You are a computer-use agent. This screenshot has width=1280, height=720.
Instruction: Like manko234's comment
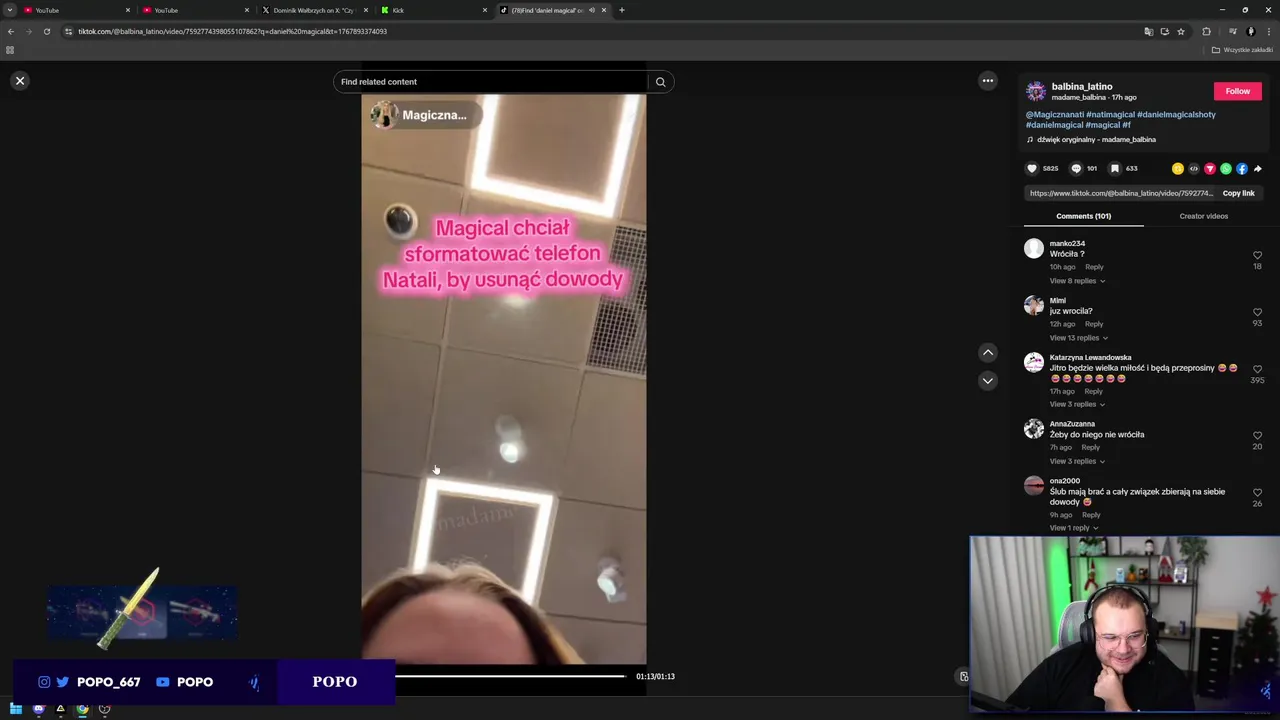click(1257, 255)
